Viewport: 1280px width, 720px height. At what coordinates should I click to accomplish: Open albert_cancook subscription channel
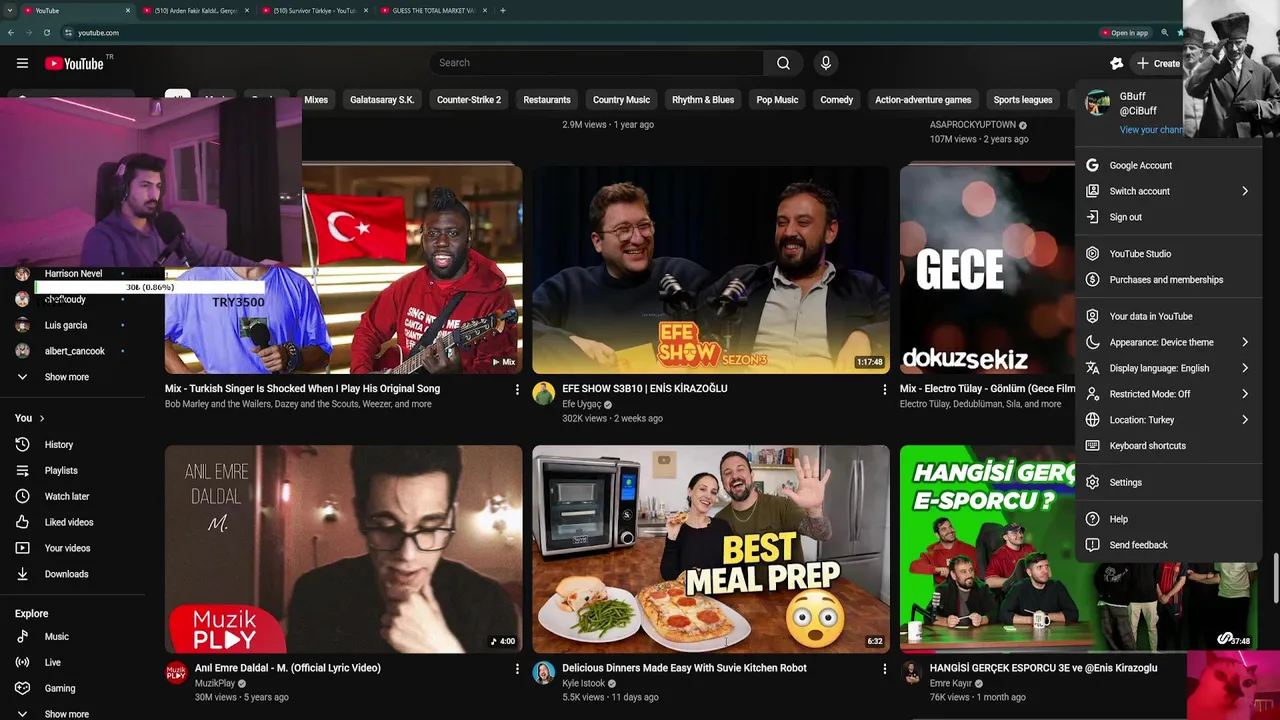[x=74, y=351]
